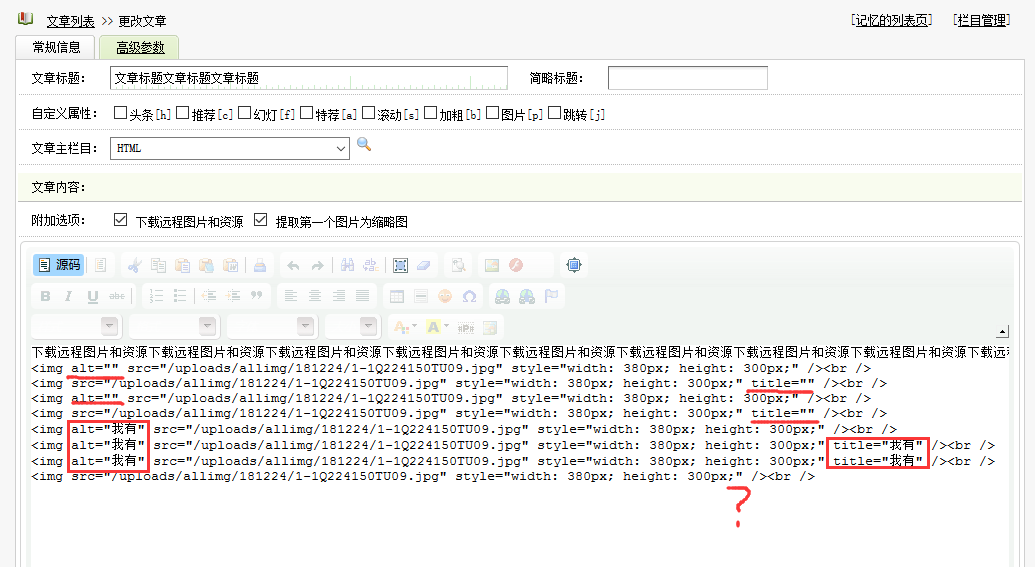The image size is (1035, 567).
Task: Uncheck 下载远程图片和资源 option
Action: click(x=121, y=220)
